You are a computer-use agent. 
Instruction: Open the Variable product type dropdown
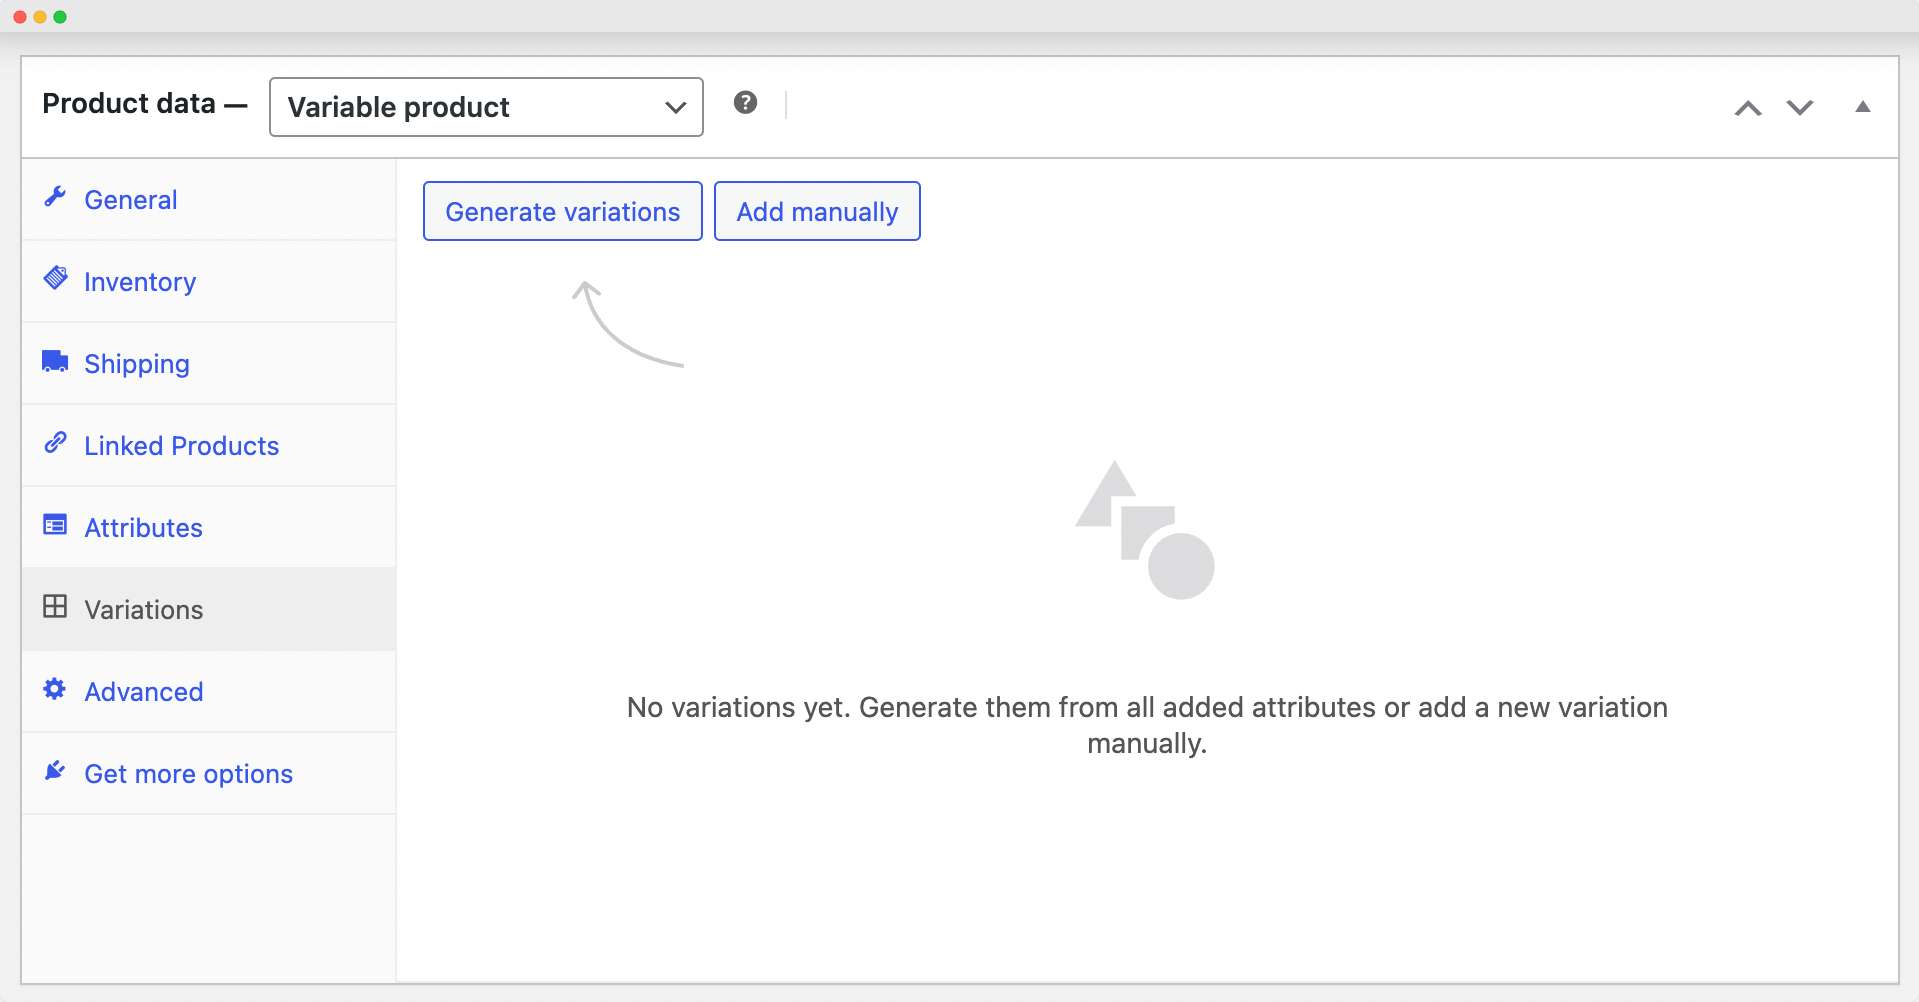[x=486, y=107]
